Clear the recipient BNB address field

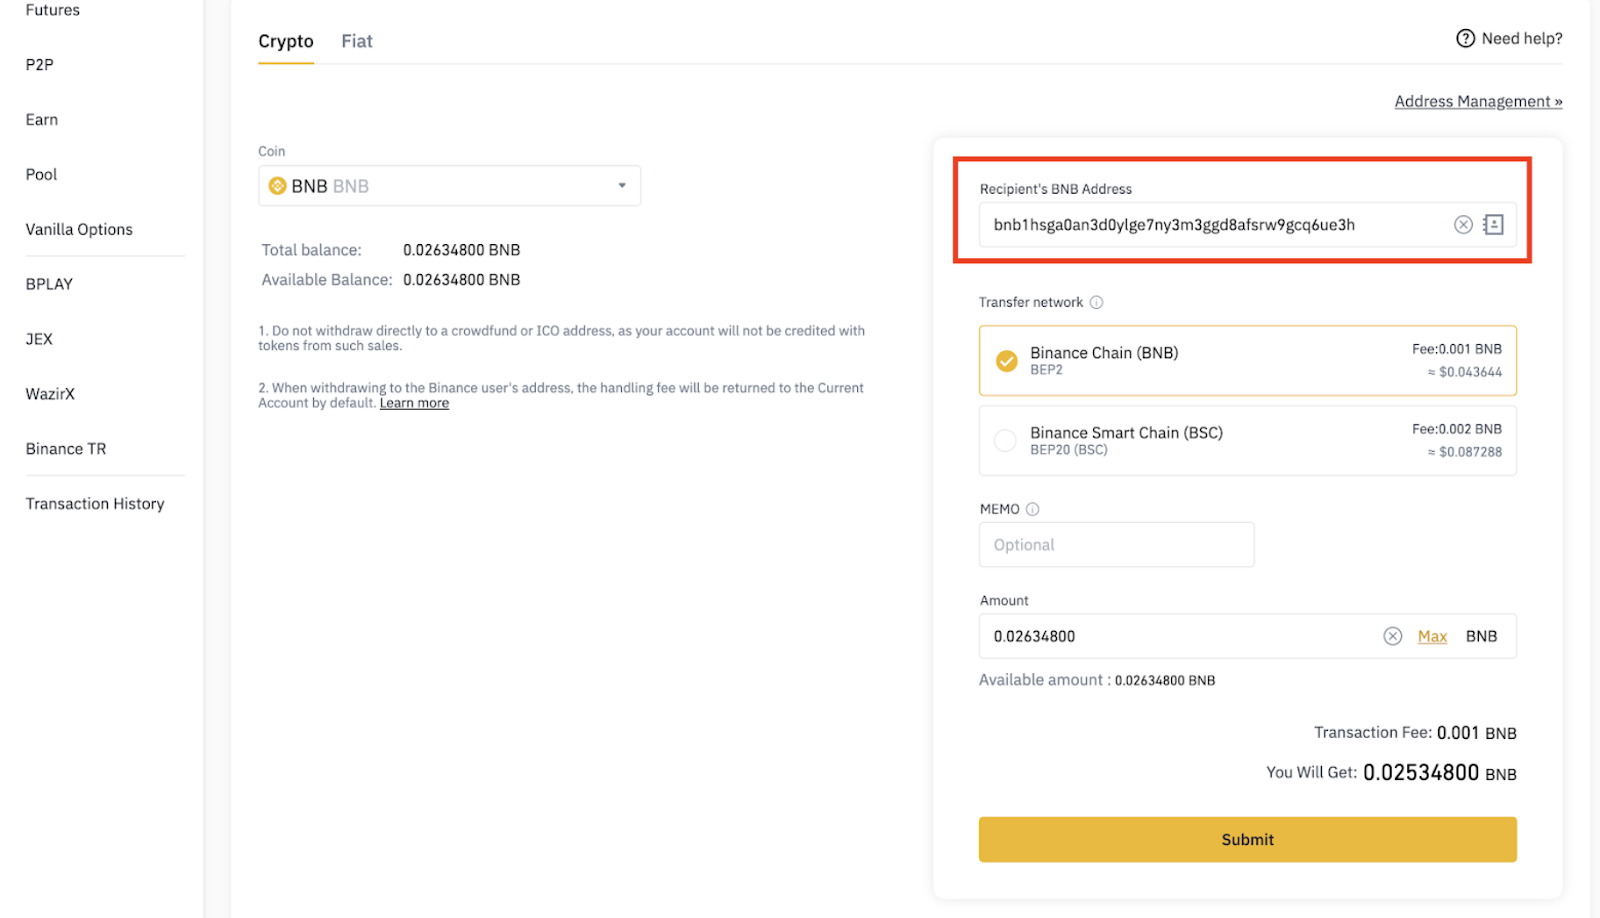[1463, 225]
